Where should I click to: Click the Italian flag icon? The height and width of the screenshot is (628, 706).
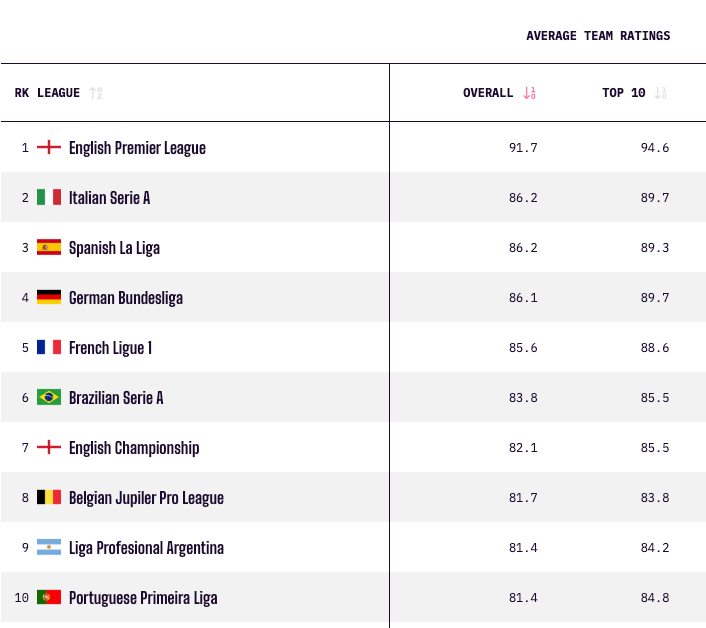(x=49, y=197)
